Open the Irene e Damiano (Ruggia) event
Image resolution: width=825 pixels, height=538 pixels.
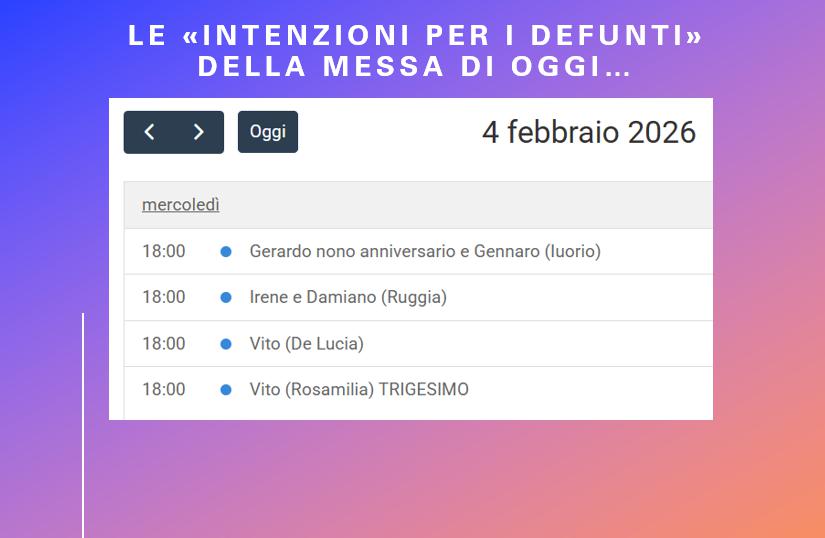point(348,297)
